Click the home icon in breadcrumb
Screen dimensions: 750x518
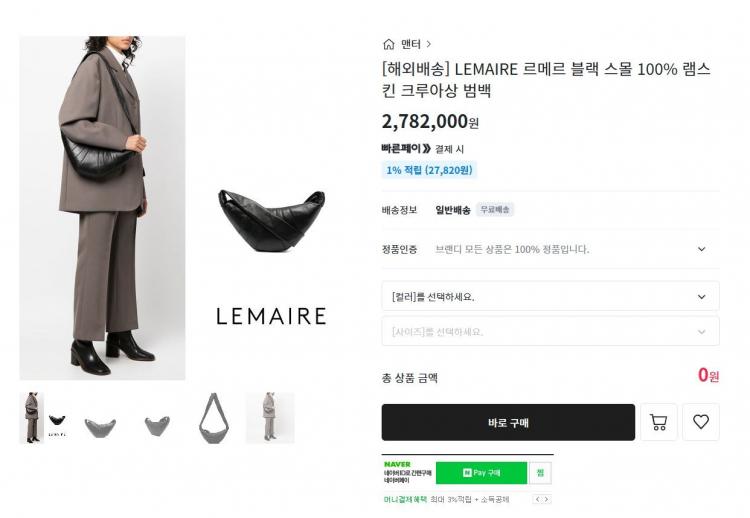[388, 44]
